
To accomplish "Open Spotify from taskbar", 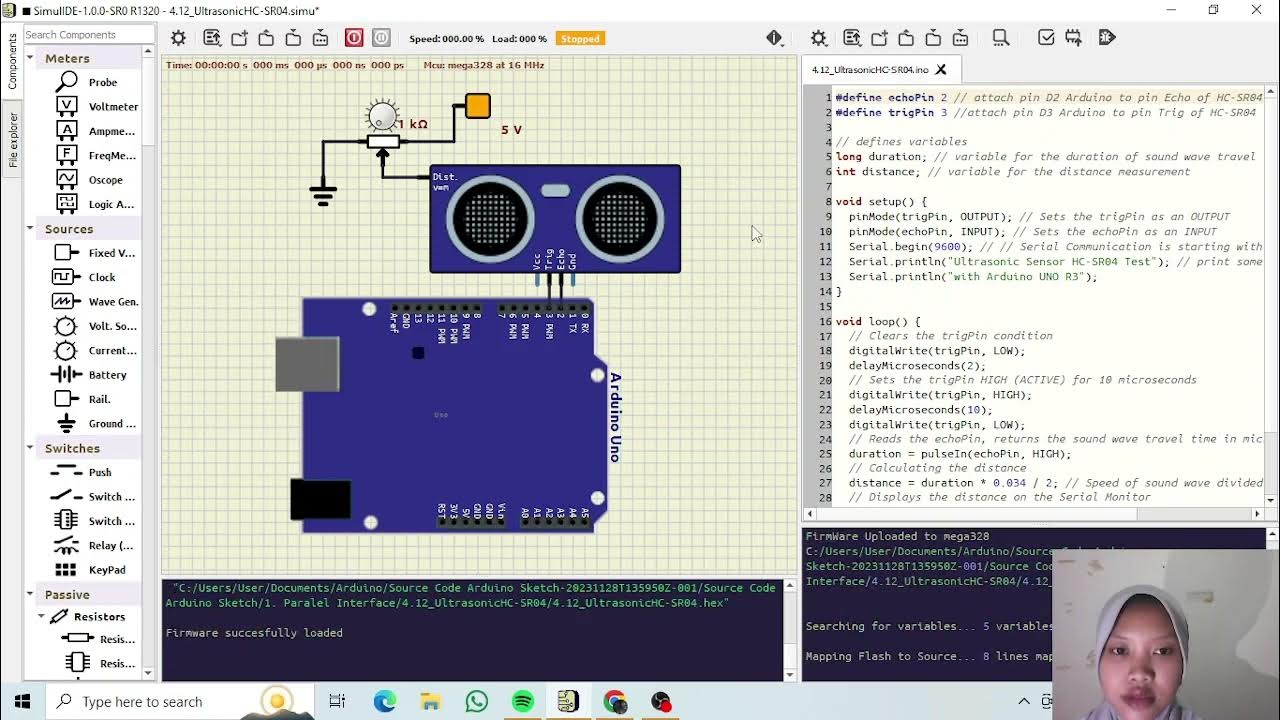I will [522, 701].
